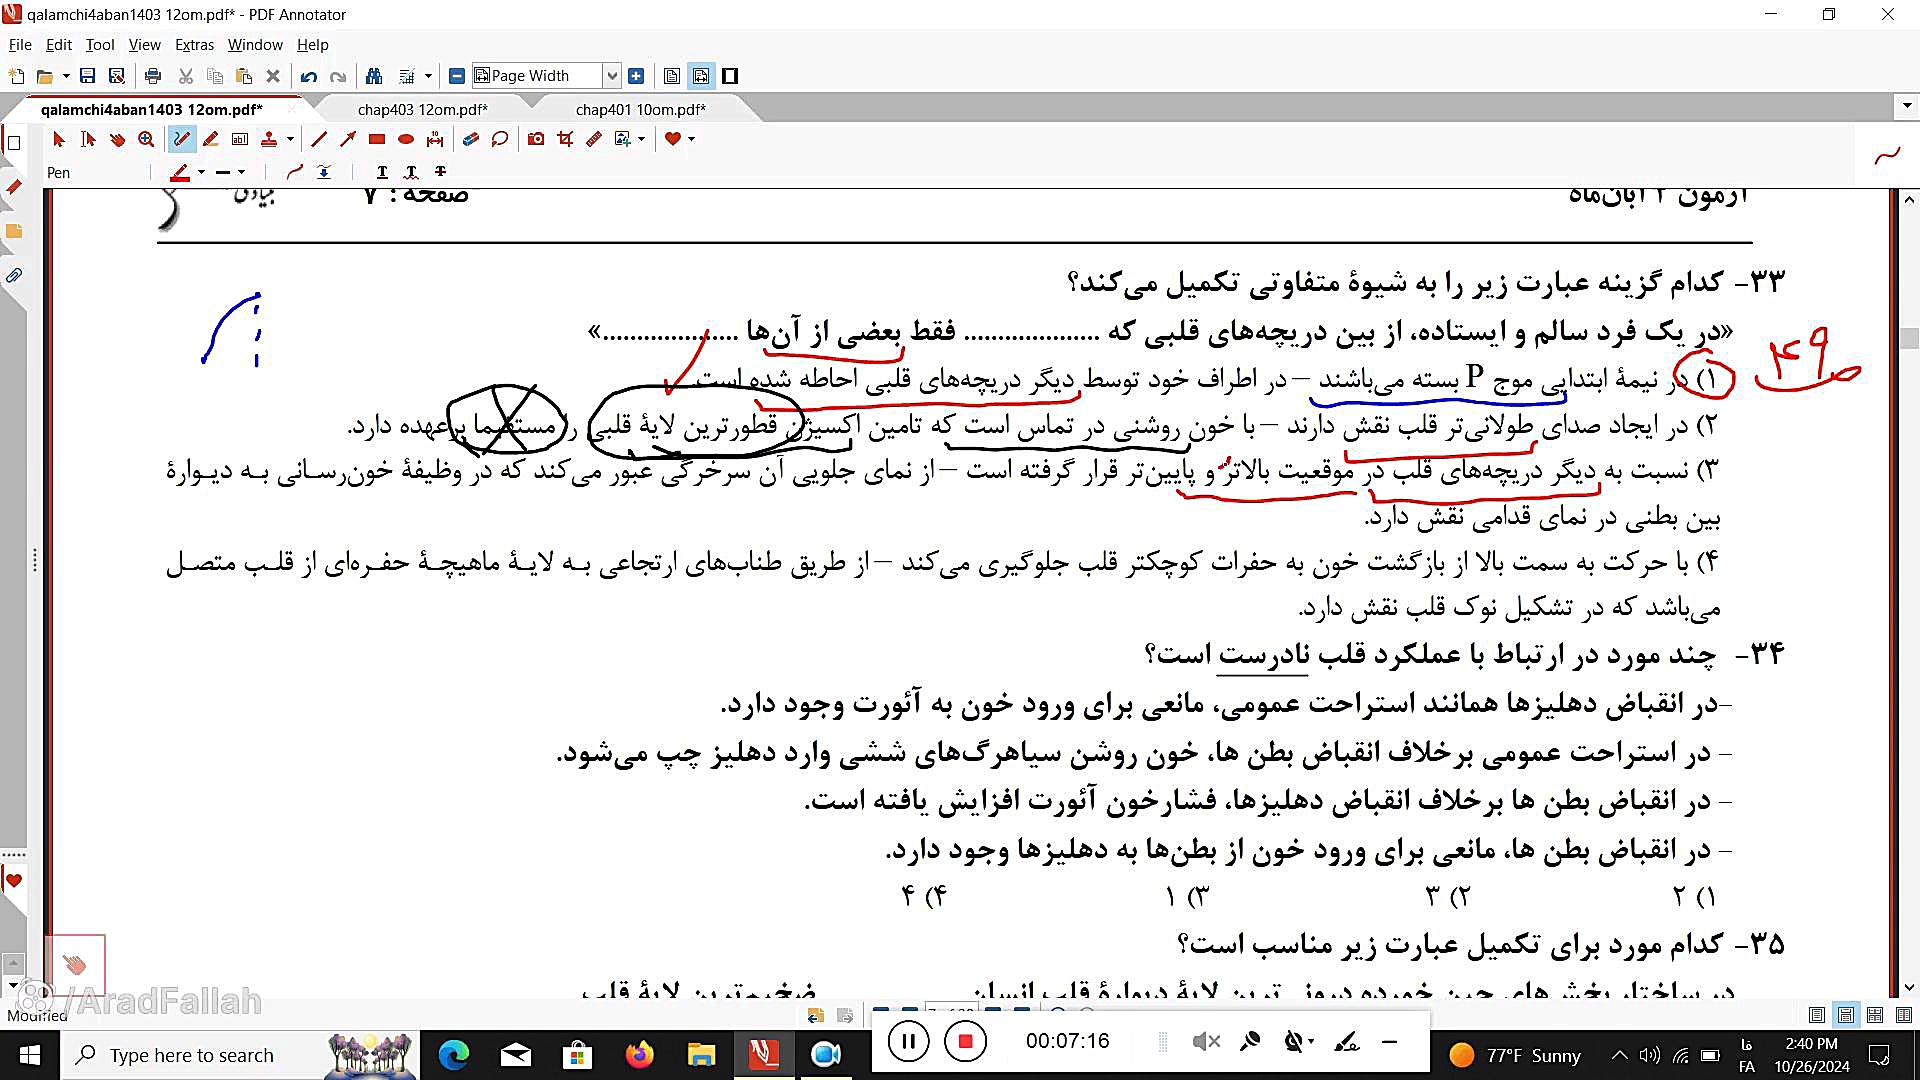Pause the screen recording

tap(908, 1042)
